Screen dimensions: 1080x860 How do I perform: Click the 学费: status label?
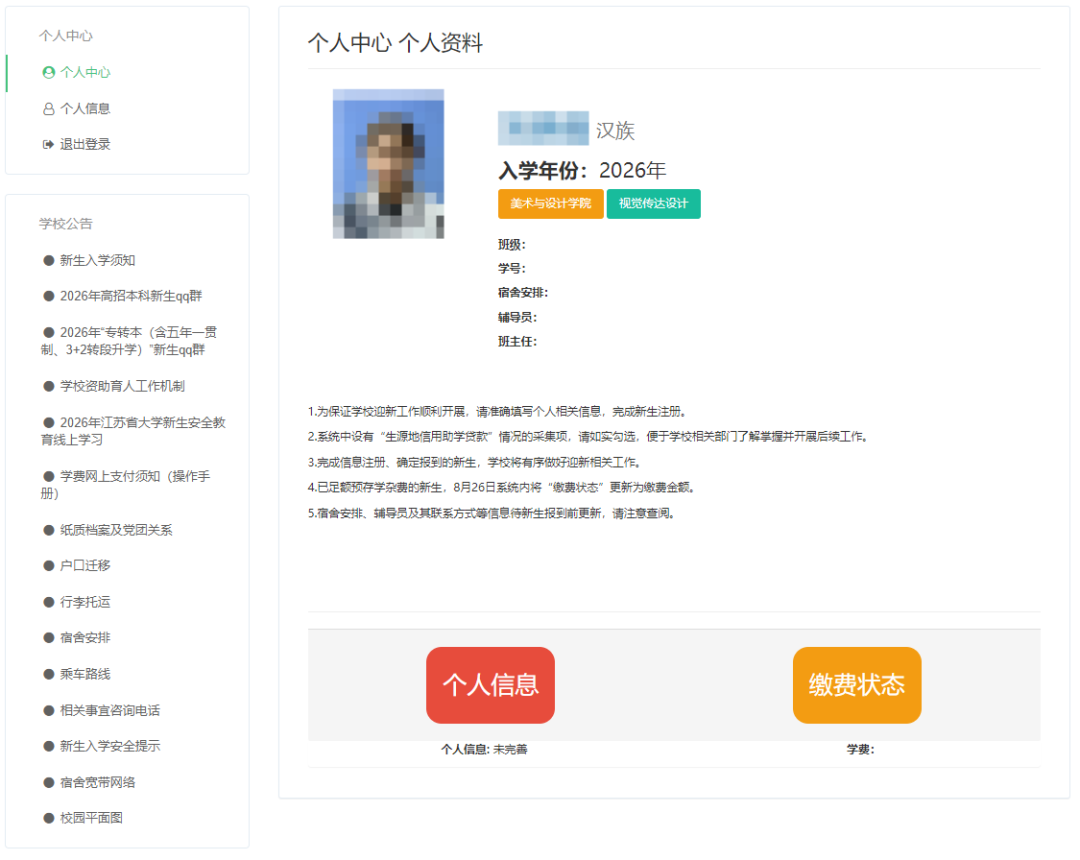point(860,749)
